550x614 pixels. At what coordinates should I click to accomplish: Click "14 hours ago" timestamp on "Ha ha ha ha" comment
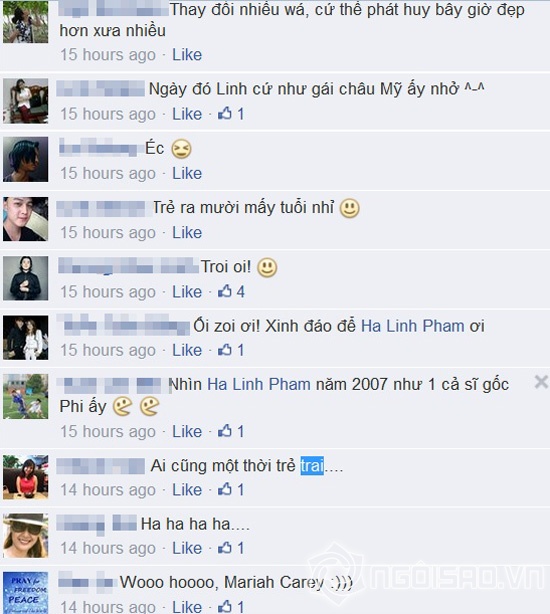click(108, 548)
